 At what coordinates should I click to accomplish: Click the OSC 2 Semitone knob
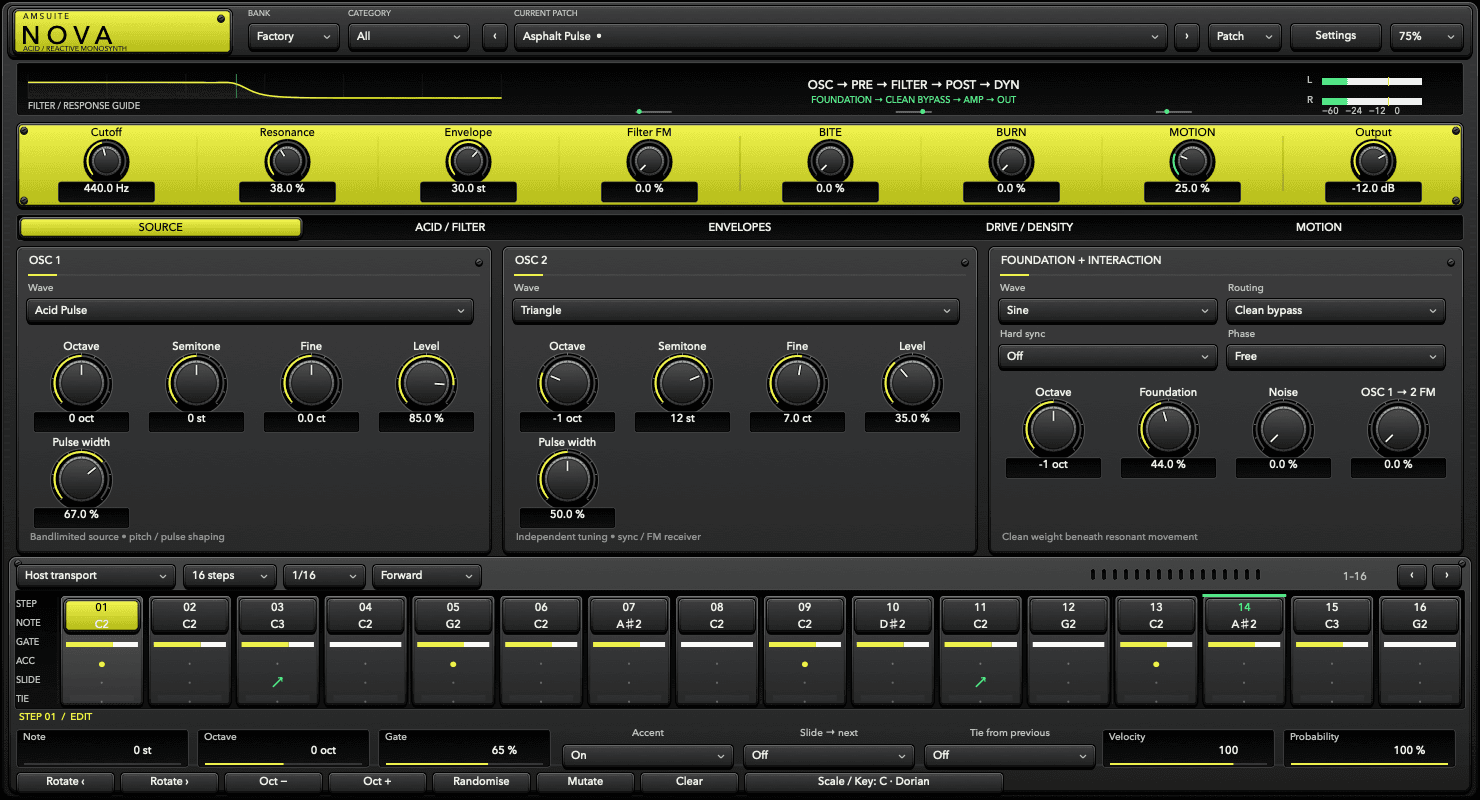click(682, 382)
